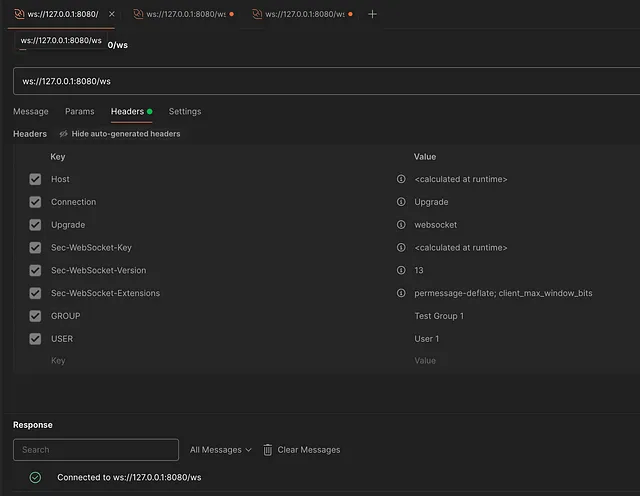Click the info icon beside Host header
Viewport: 640px width, 496px height.
(x=401, y=179)
